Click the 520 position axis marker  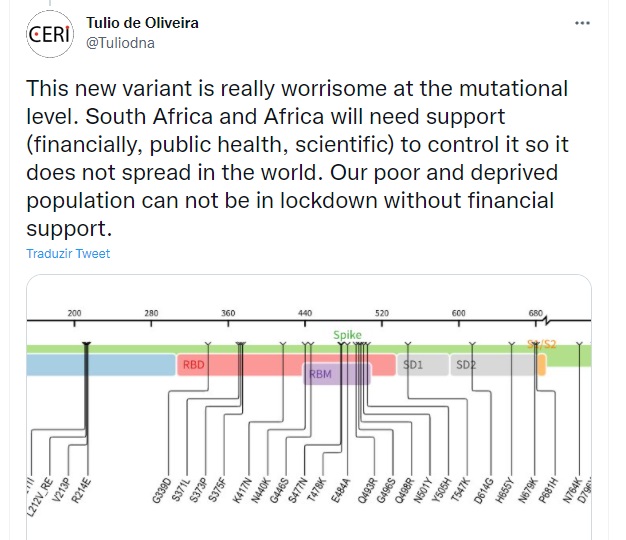coord(381,313)
